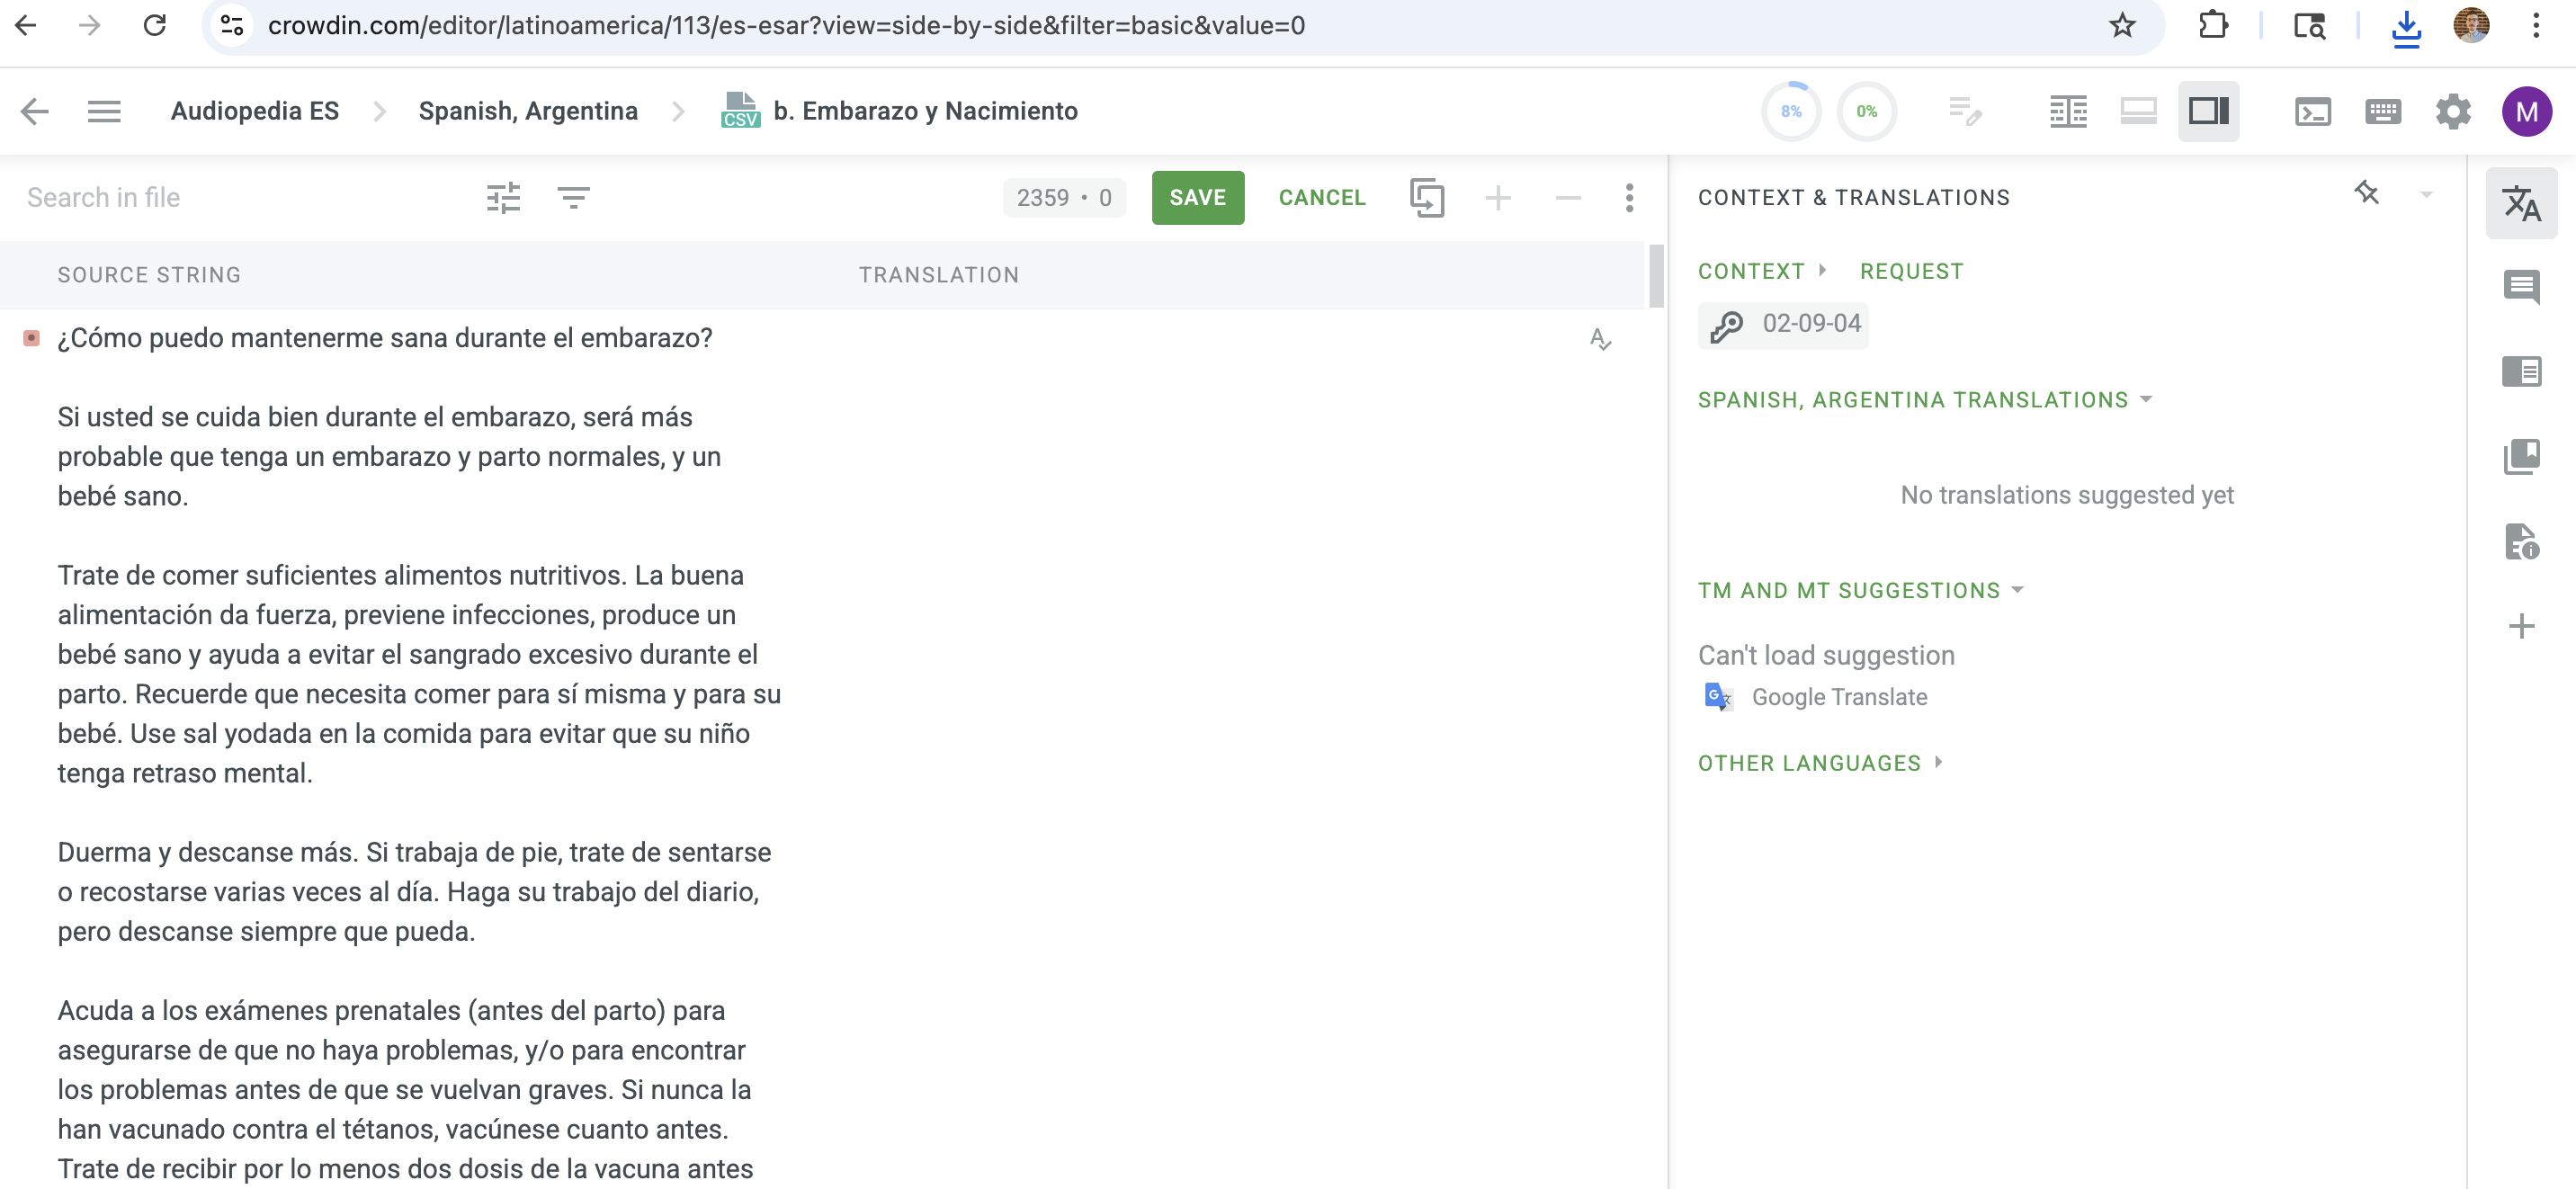The image size is (2576, 1189).
Task: Open advanced search filter sliders
Action: pos(503,197)
